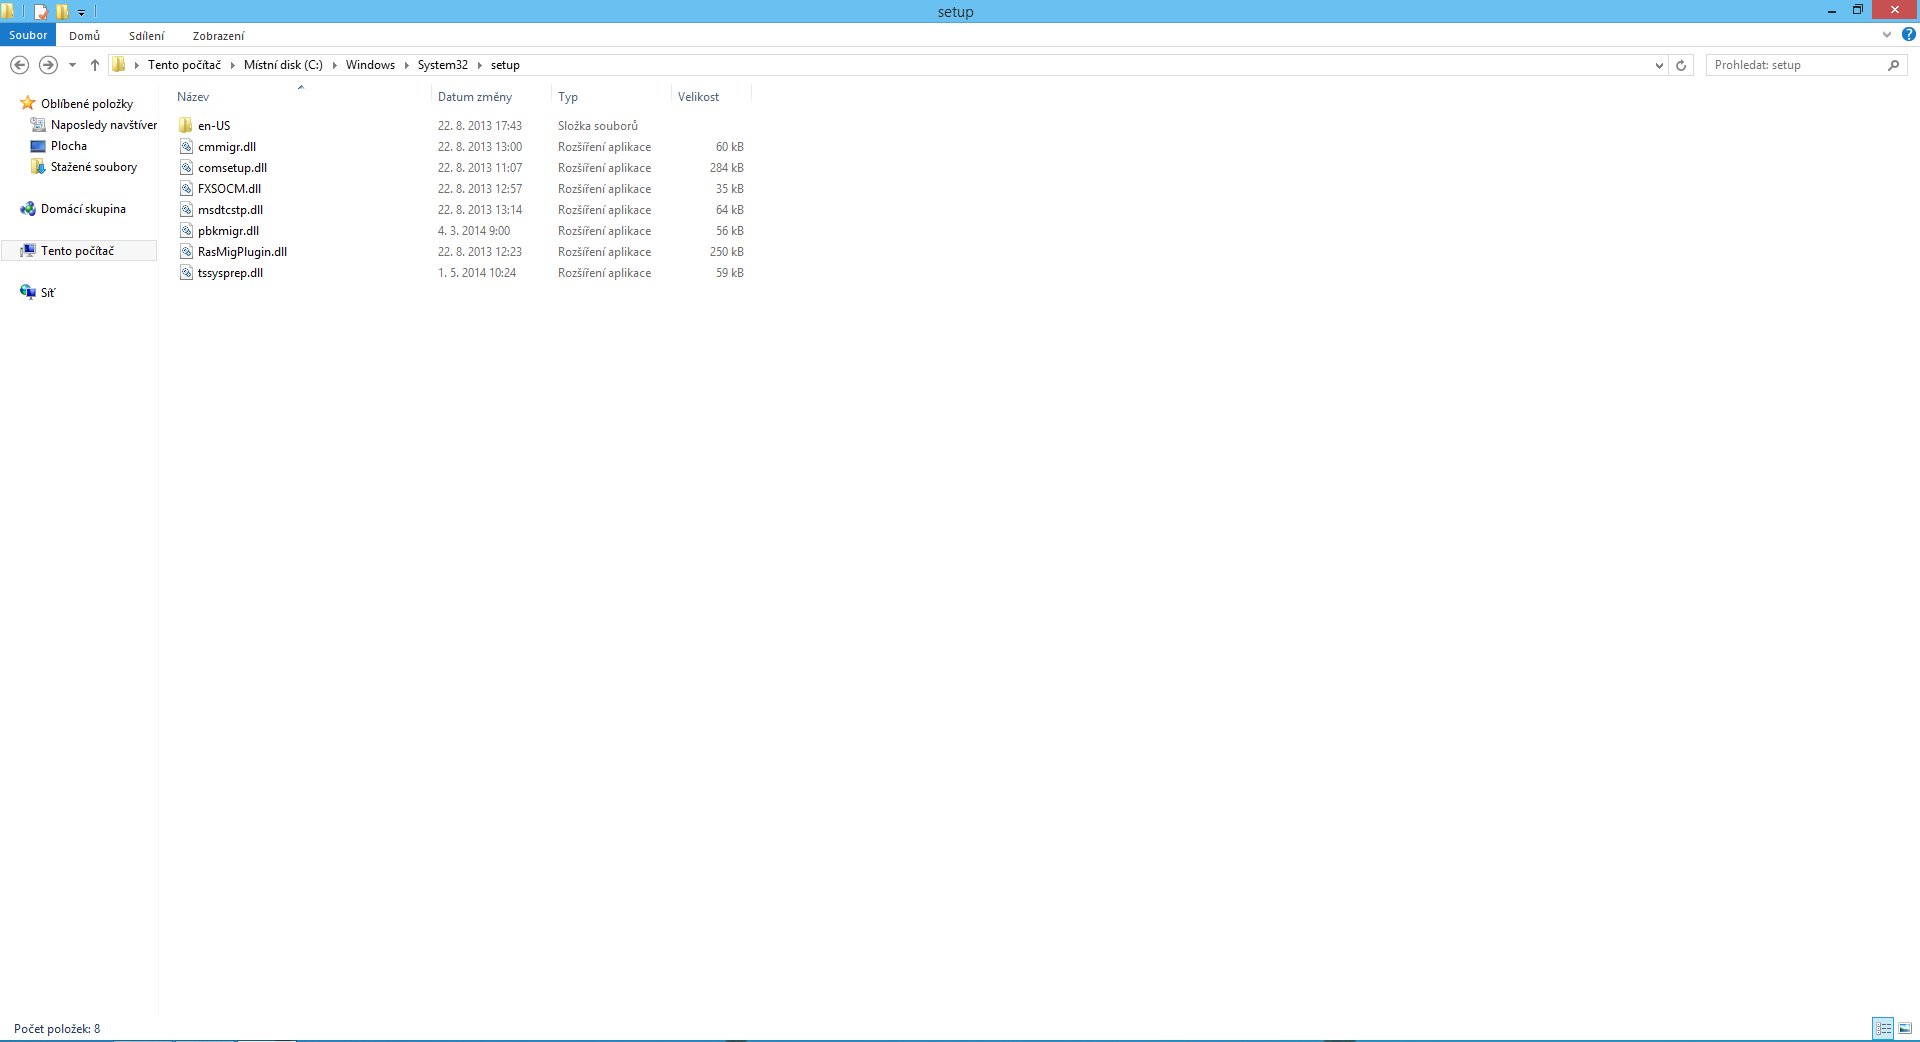The image size is (1920, 1042).
Task: Click the folder icon in address bar
Action: [119, 65]
